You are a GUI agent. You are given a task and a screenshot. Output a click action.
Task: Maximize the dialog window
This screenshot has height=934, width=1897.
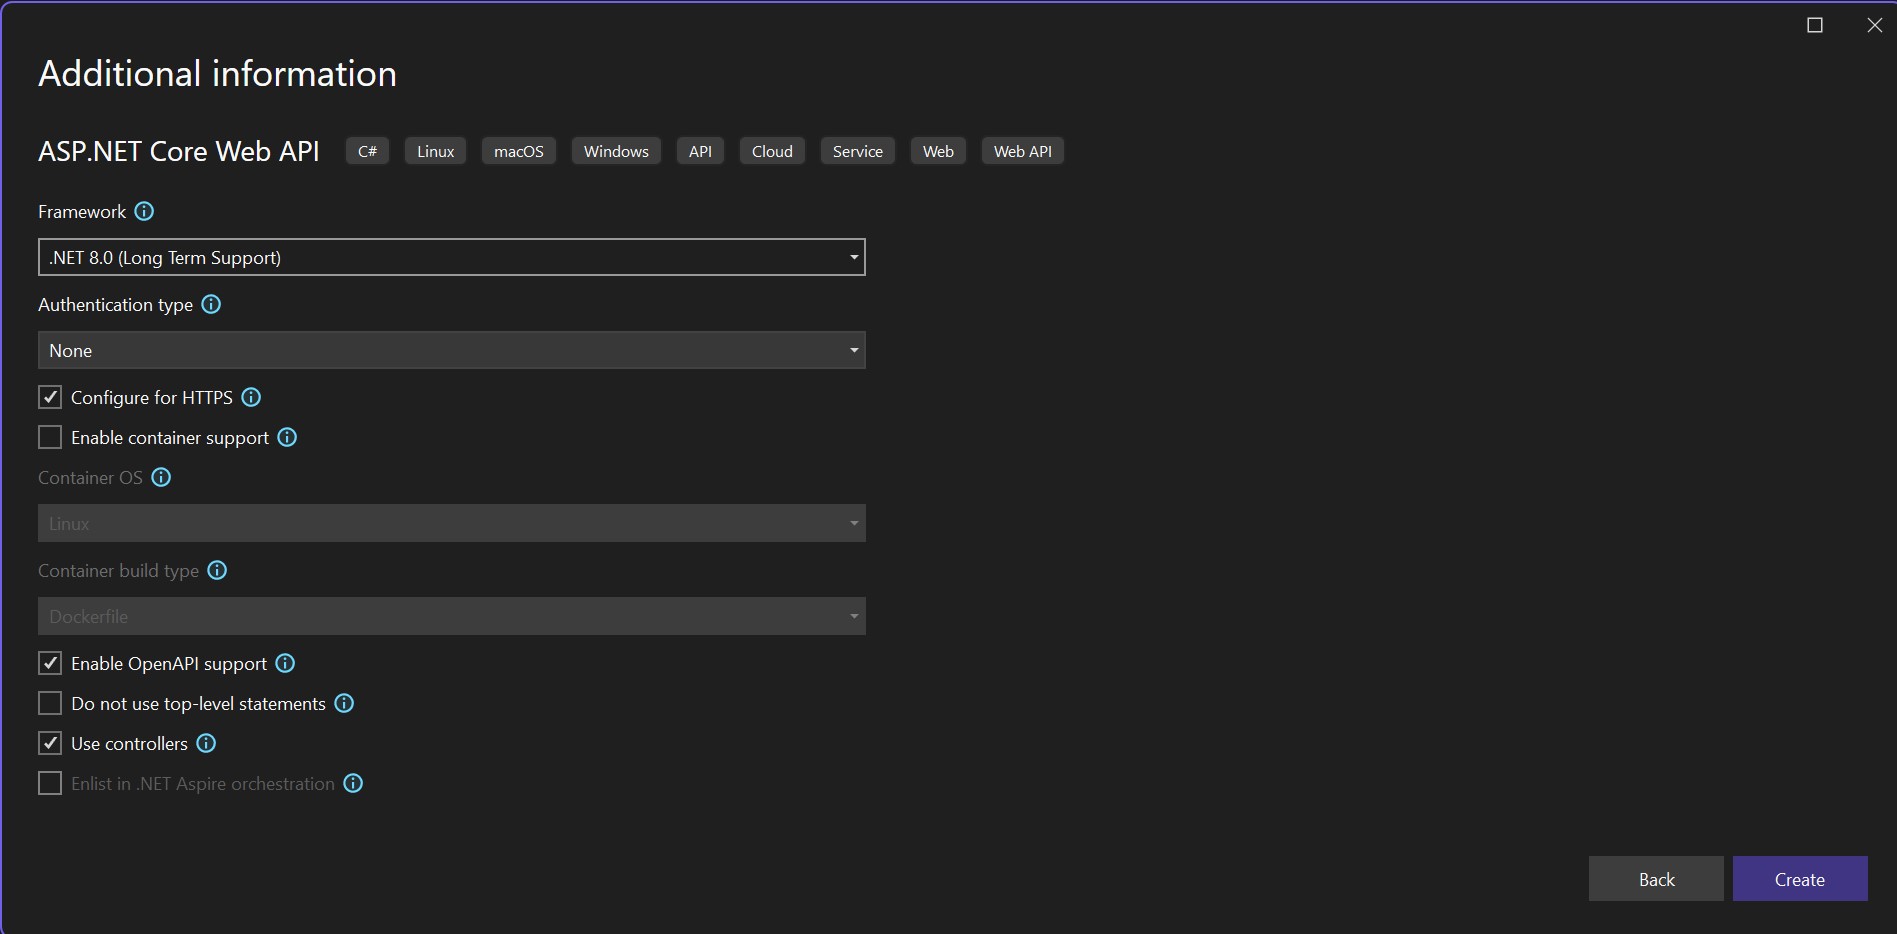point(1815,25)
